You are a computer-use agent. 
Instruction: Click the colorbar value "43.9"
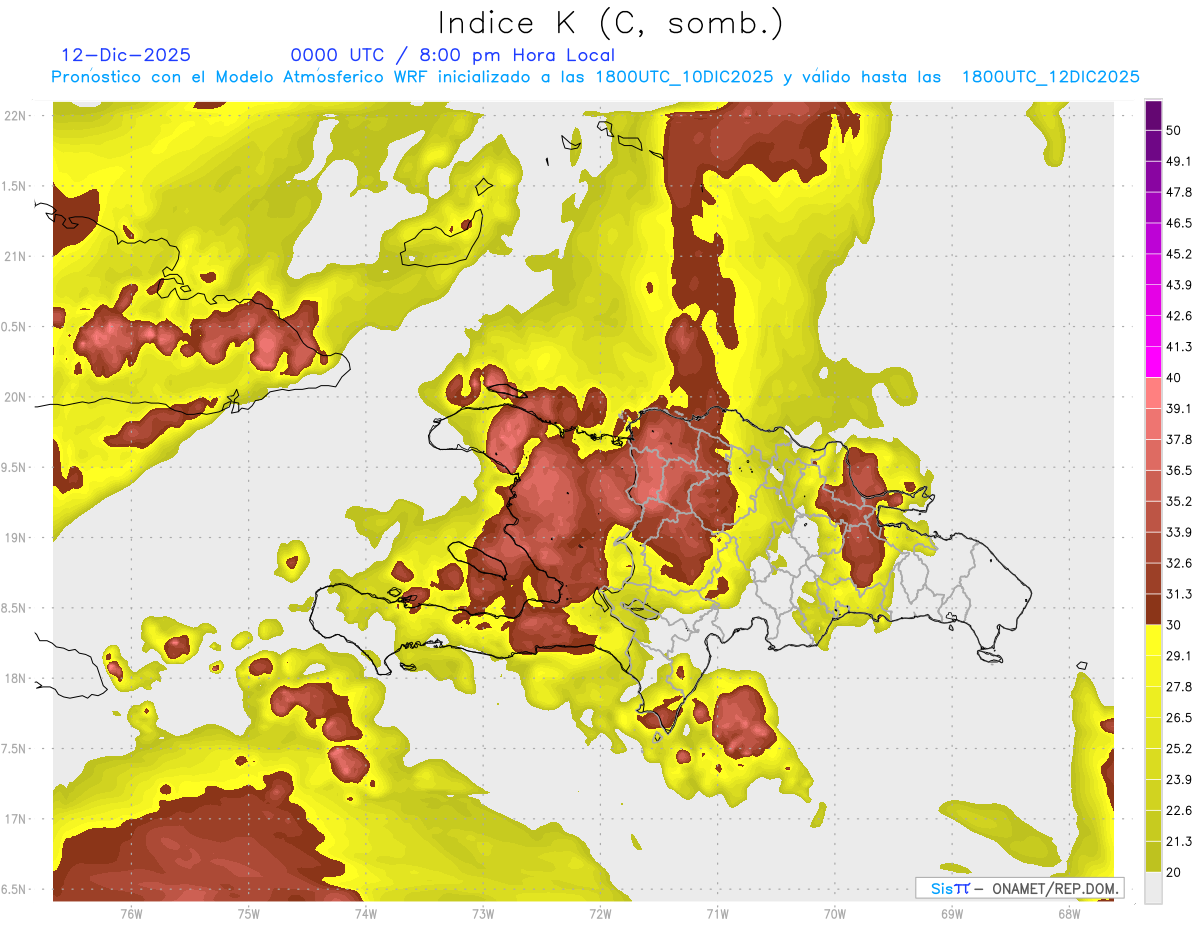click(1179, 285)
